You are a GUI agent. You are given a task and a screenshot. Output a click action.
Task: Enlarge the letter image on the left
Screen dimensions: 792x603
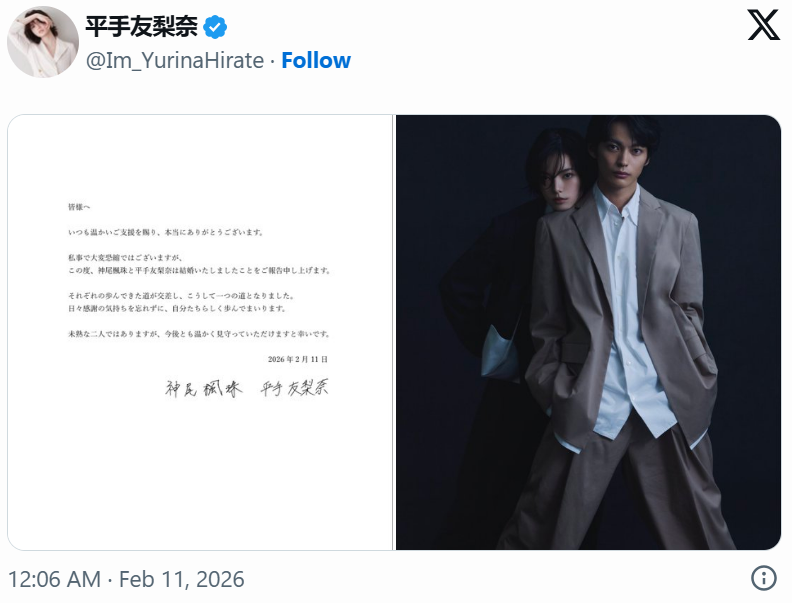click(x=200, y=332)
